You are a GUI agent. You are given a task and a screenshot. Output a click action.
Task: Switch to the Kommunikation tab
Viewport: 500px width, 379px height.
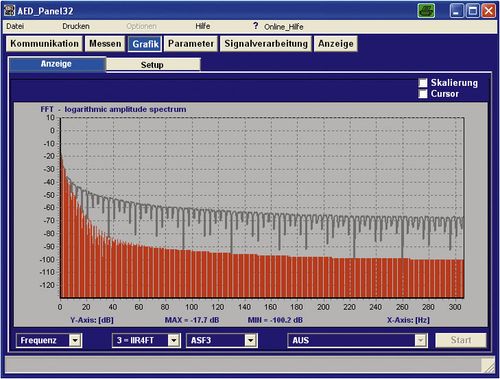tap(44, 44)
